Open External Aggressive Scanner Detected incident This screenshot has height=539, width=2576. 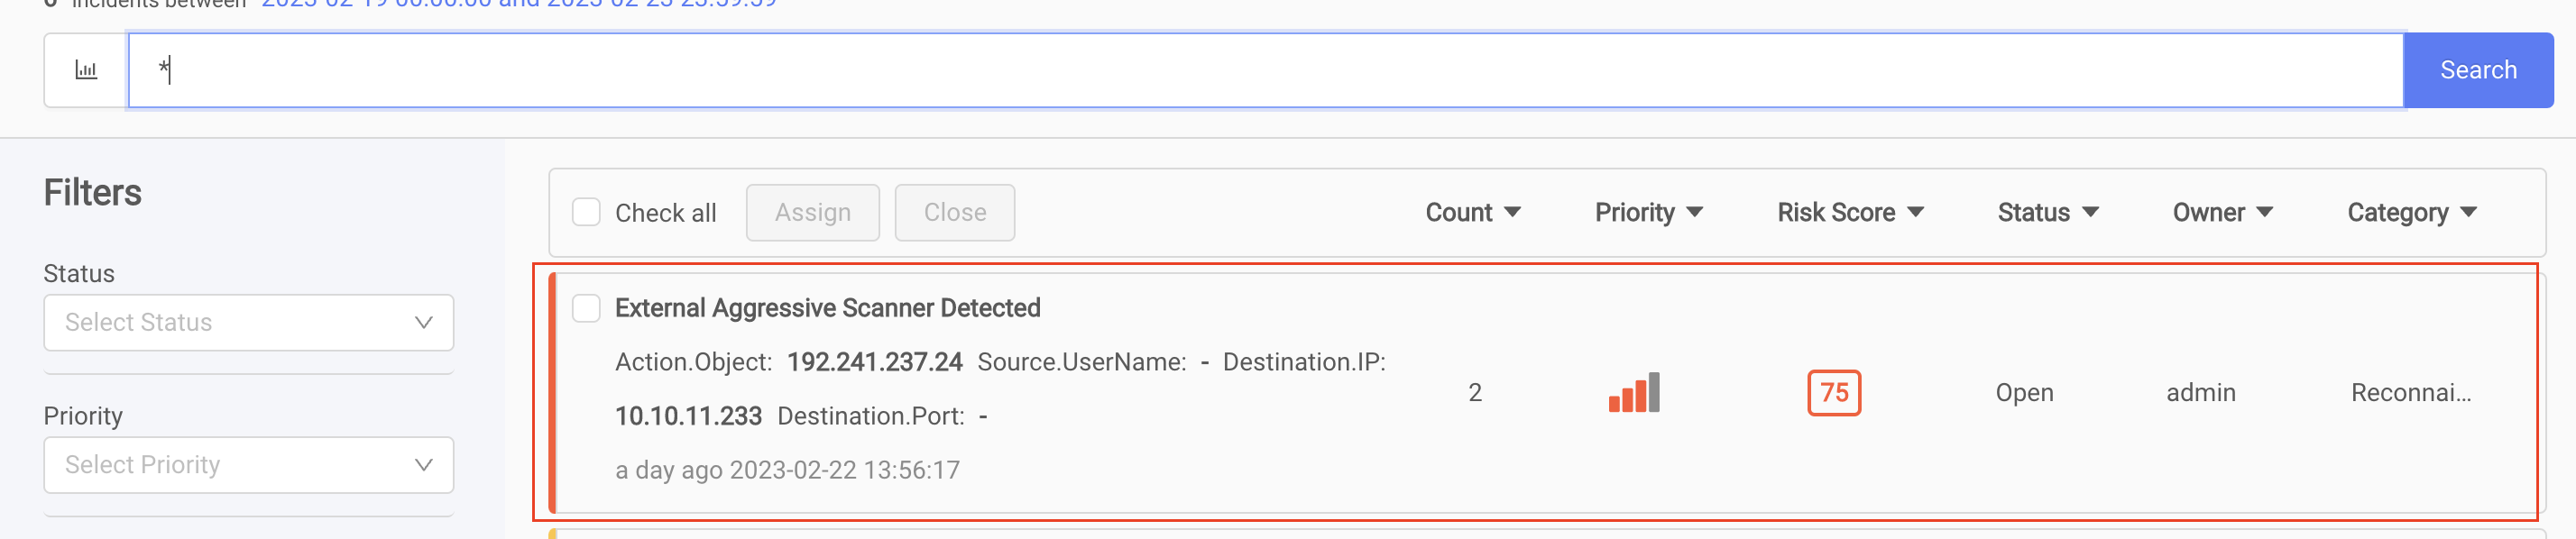[828, 308]
